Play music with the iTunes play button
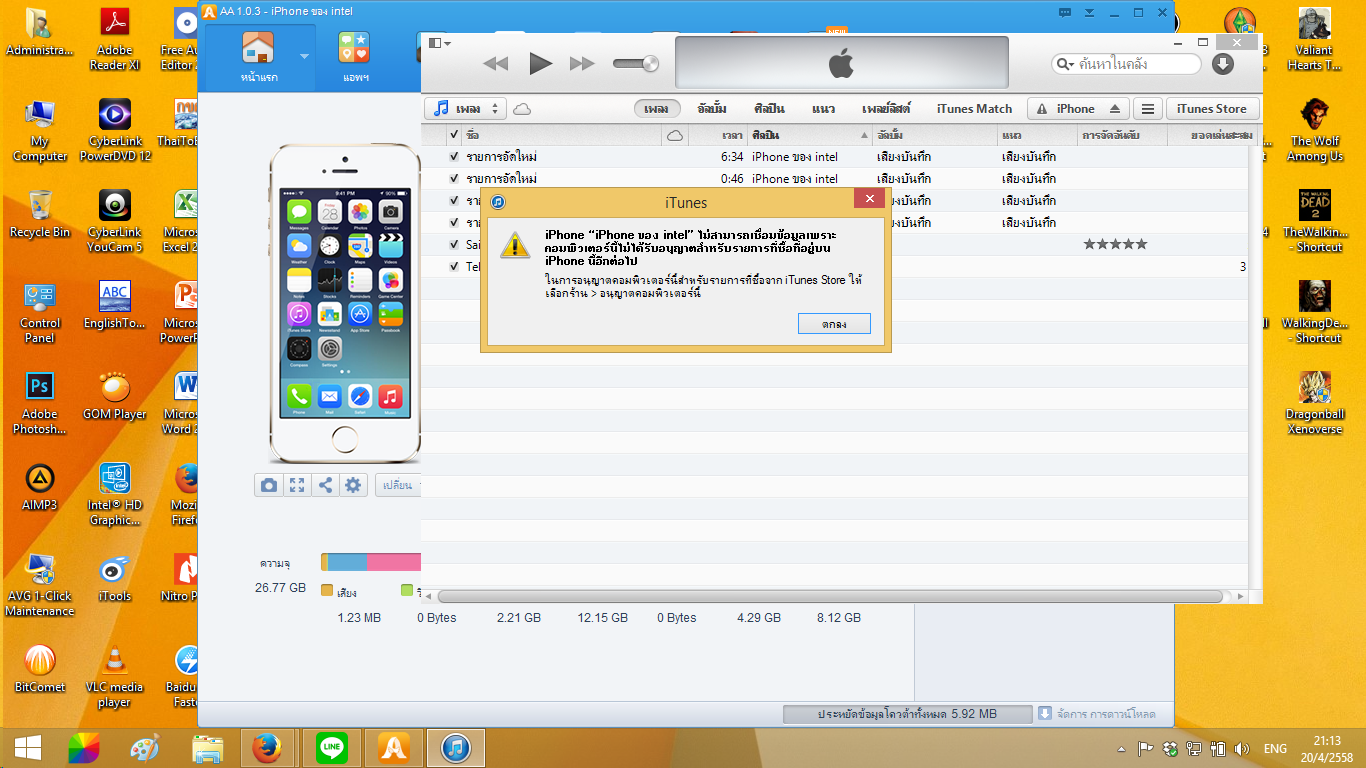The width and height of the screenshot is (1366, 768). (540, 63)
